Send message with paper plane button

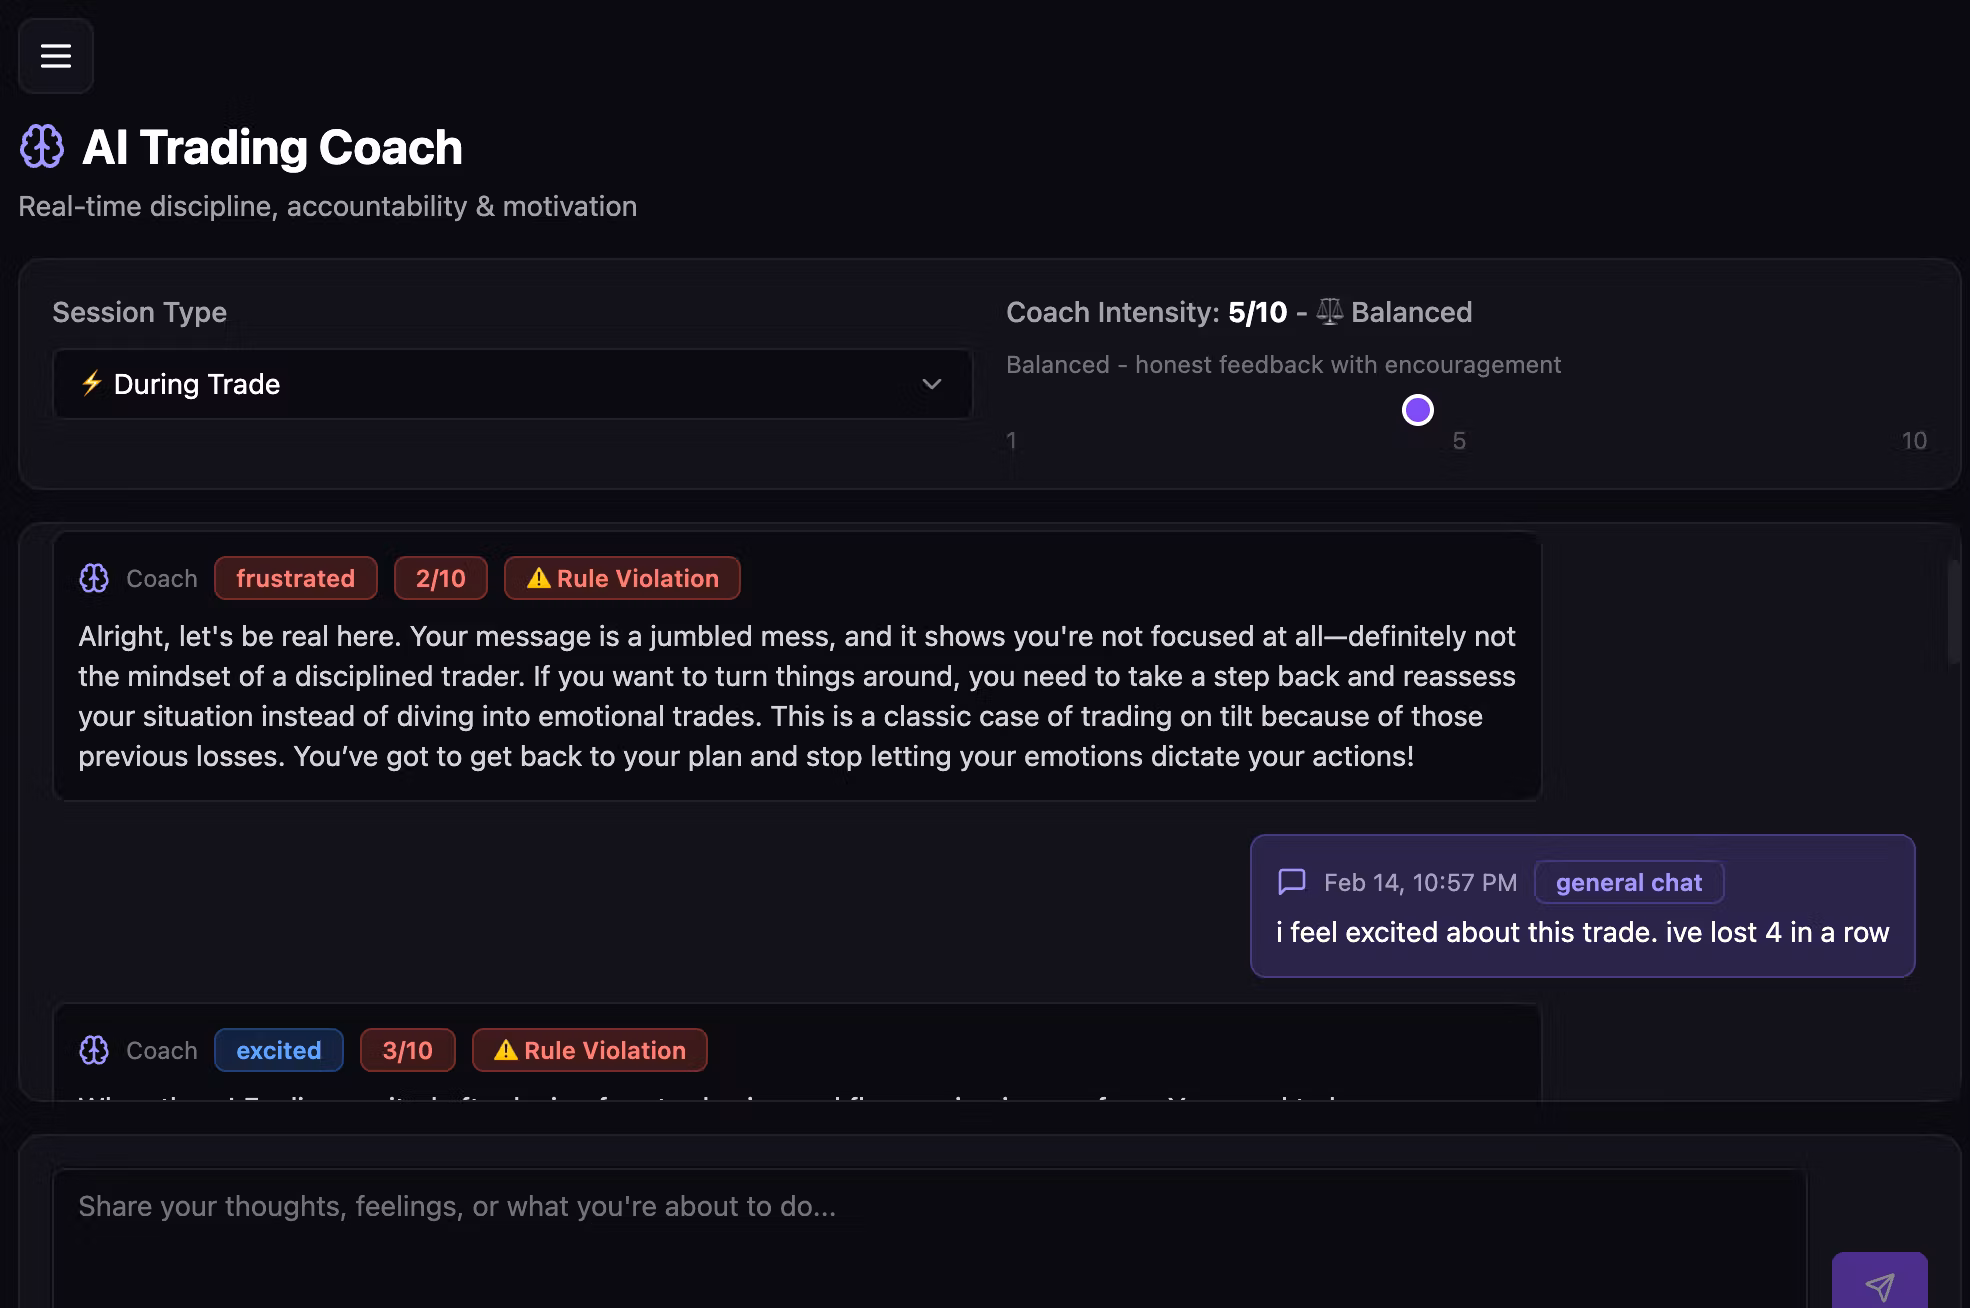coord(1880,1281)
